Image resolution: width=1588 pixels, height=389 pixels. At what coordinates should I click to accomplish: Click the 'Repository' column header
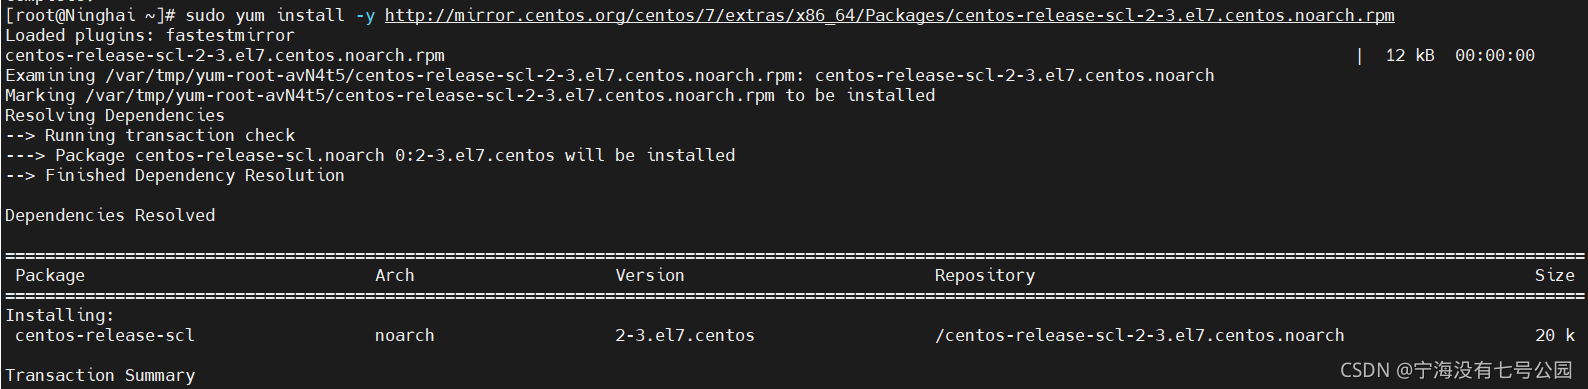click(985, 275)
